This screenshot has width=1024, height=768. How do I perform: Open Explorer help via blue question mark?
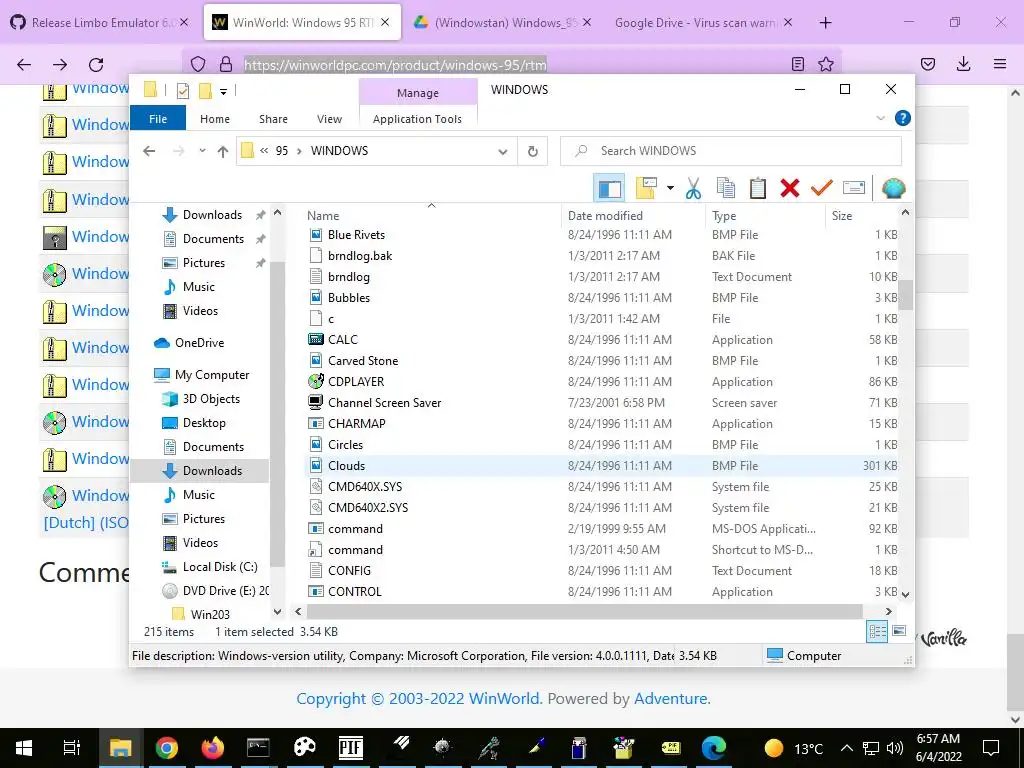(x=903, y=118)
